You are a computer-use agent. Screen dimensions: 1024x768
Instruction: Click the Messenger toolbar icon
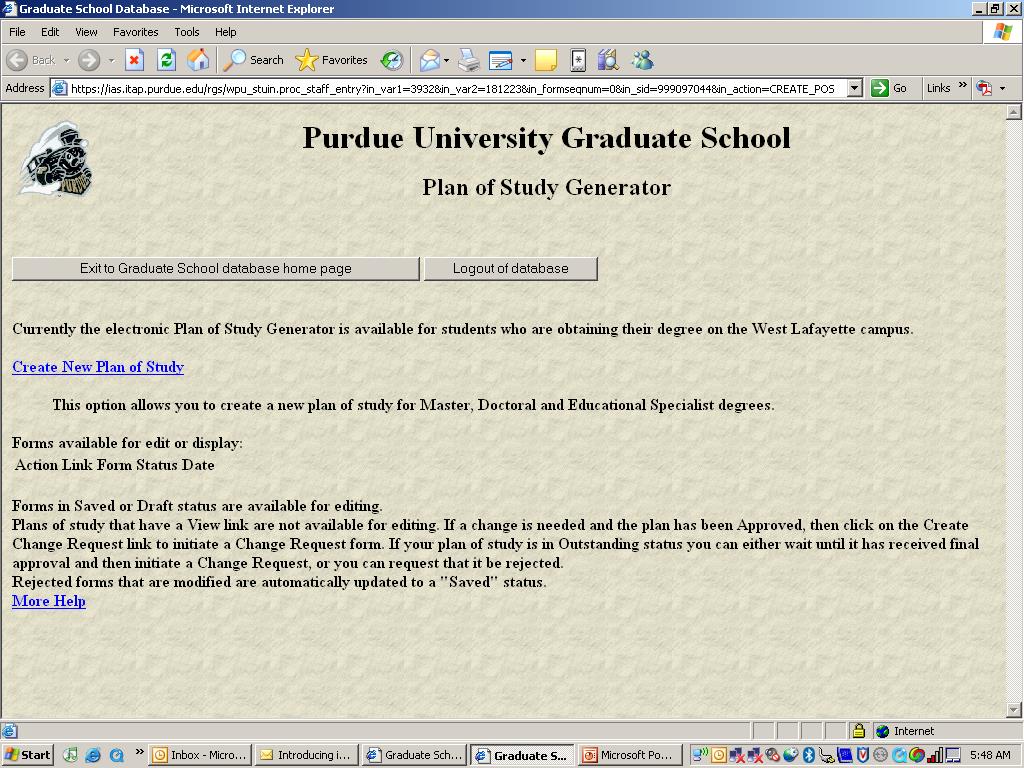pyautogui.click(x=642, y=60)
